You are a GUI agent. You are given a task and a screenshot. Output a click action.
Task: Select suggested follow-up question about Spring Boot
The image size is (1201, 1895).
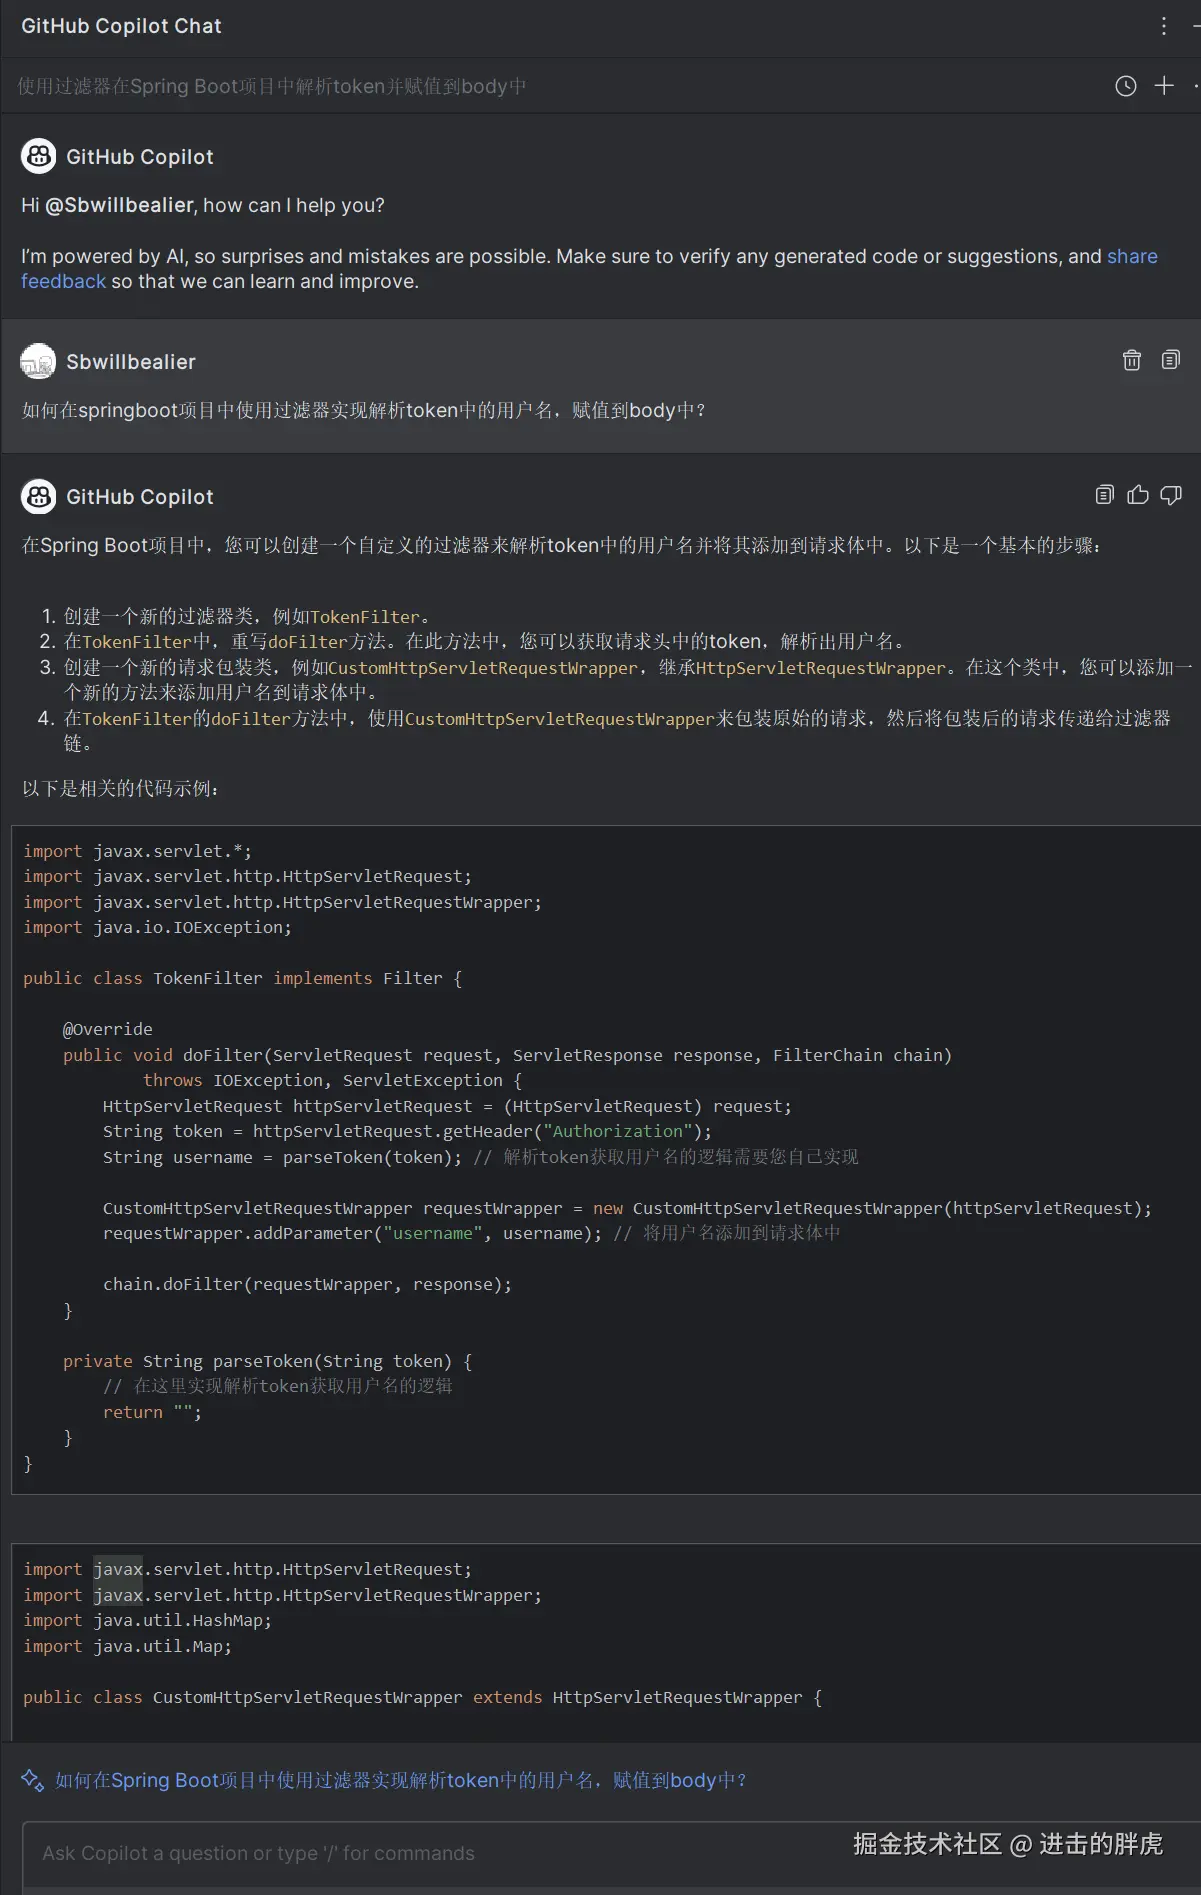tap(400, 1780)
